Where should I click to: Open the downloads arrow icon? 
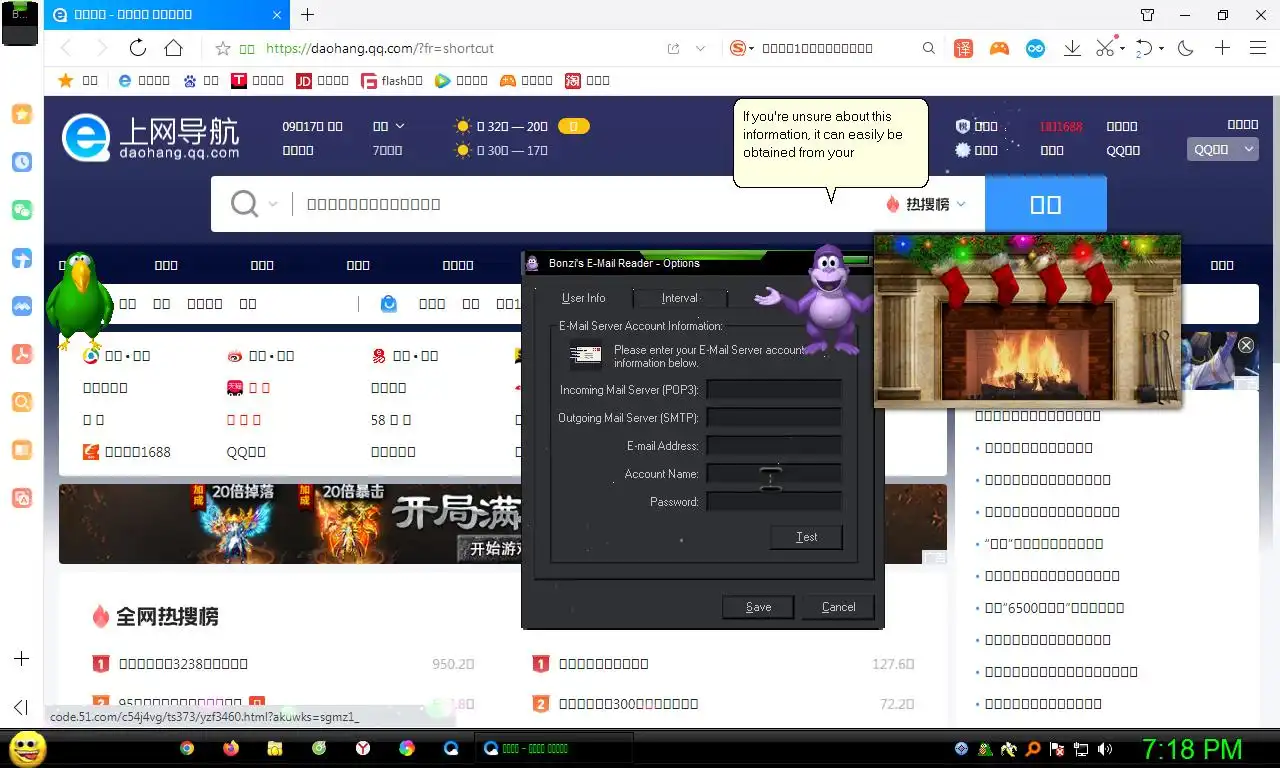pos(1072,48)
